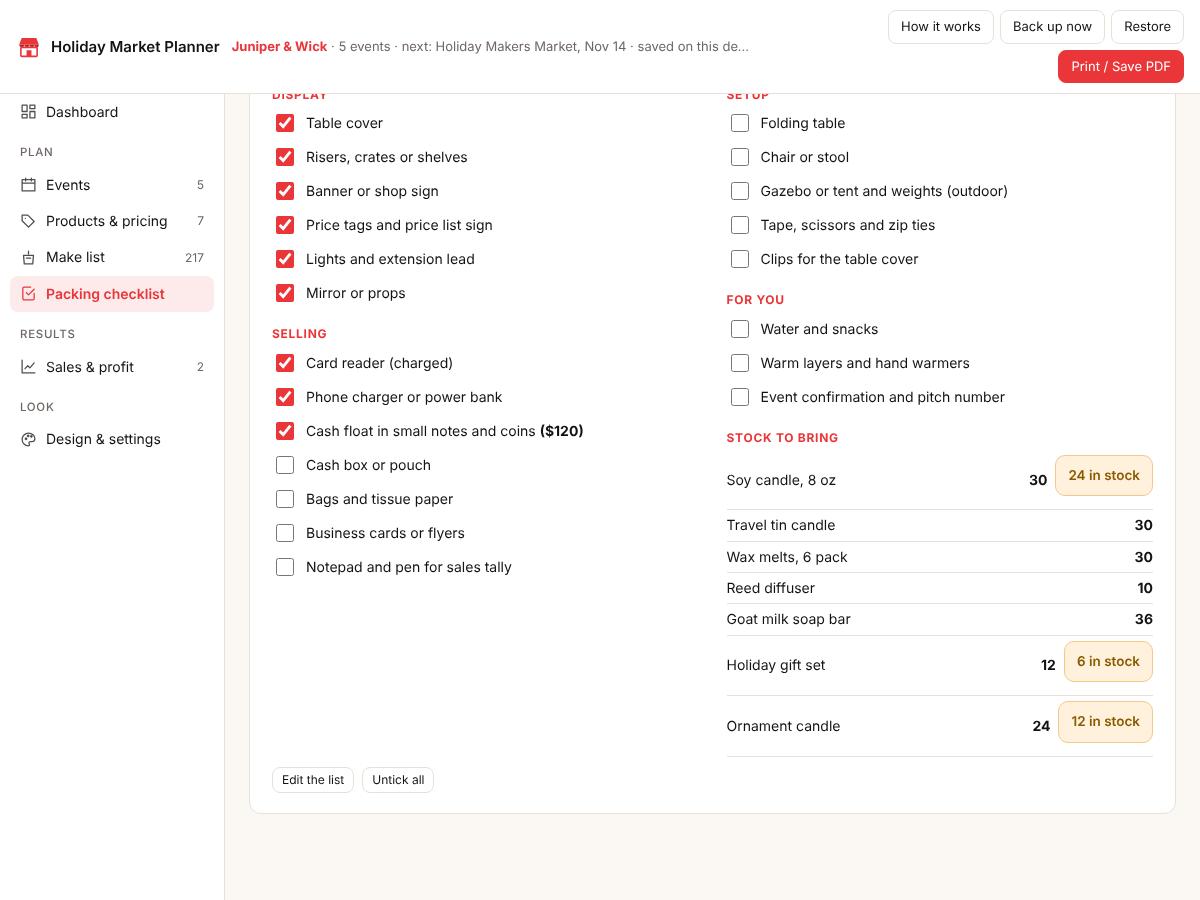Check Water and snacks
1200x900 pixels.
[x=740, y=329]
